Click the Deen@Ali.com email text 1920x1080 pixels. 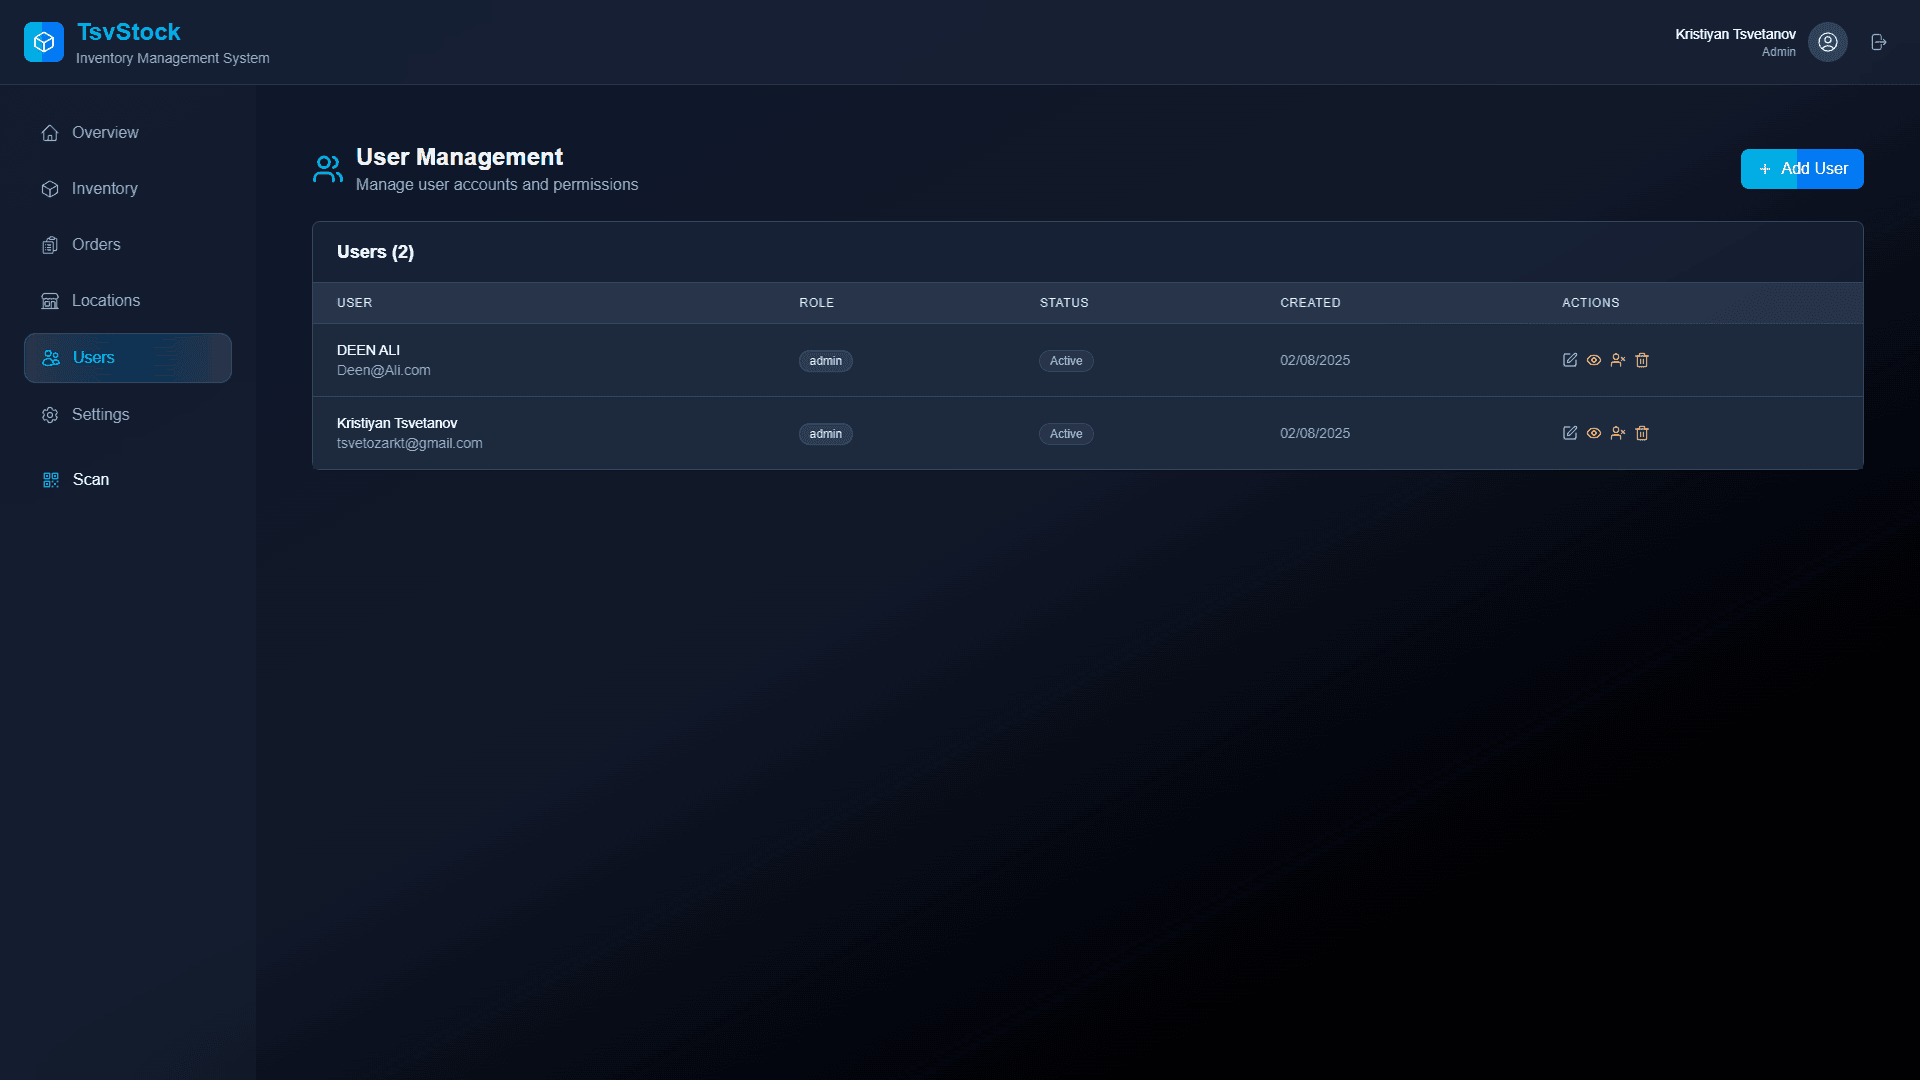(383, 371)
